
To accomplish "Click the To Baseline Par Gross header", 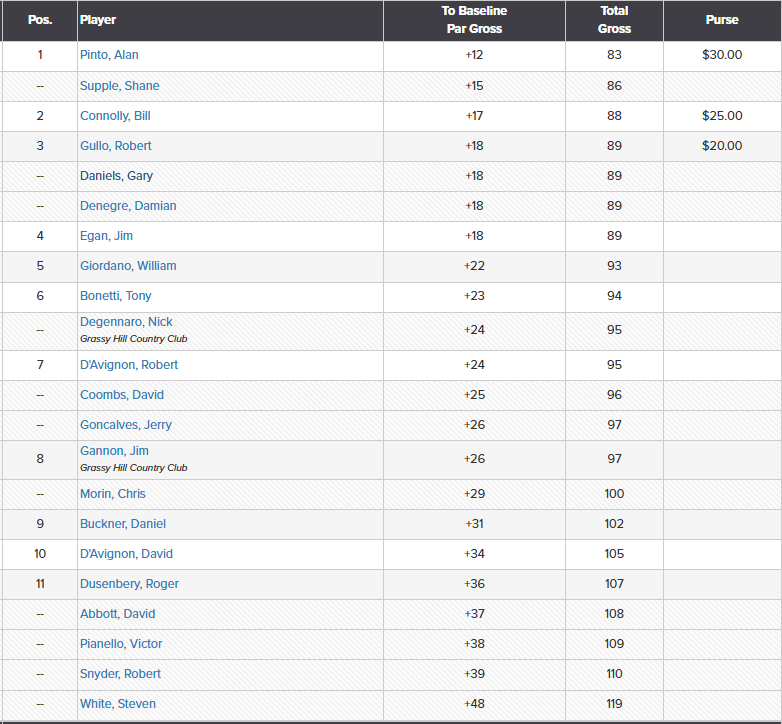I will coord(474,20).
